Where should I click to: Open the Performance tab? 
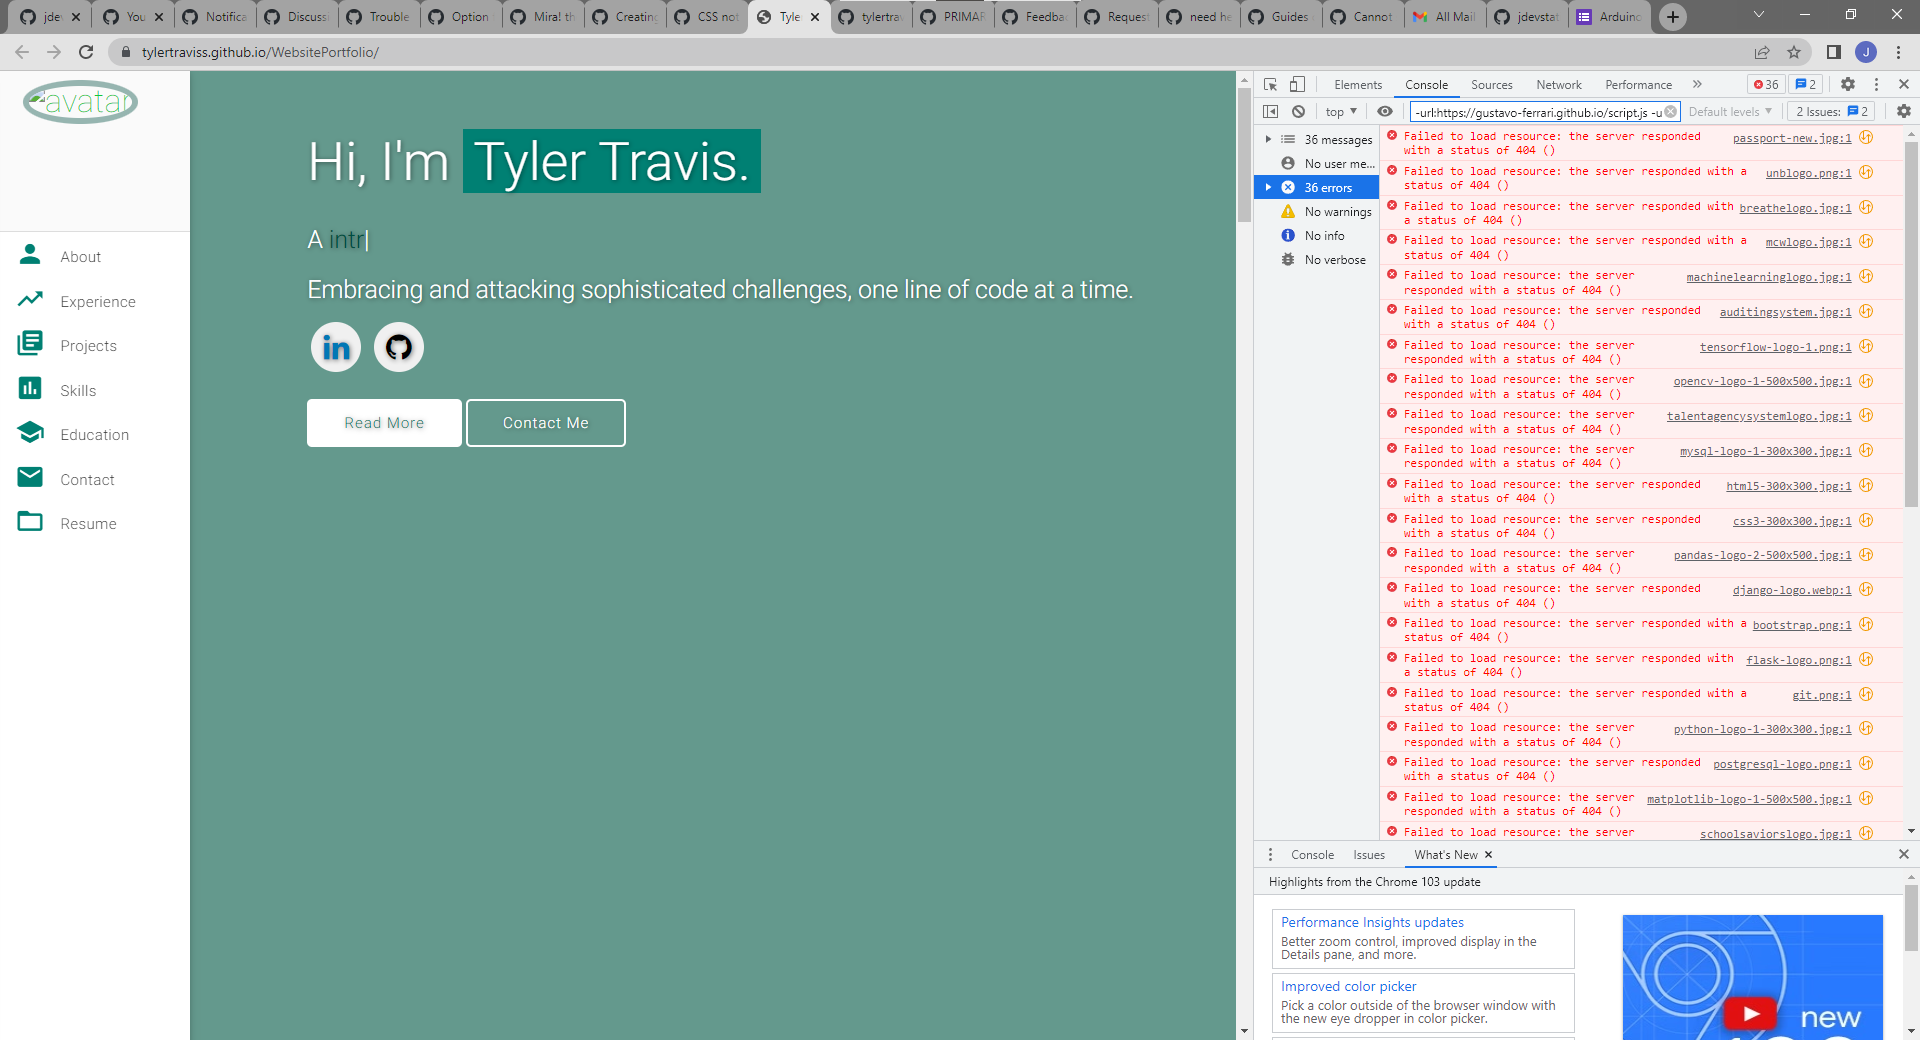pyautogui.click(x=1638, y=85)
